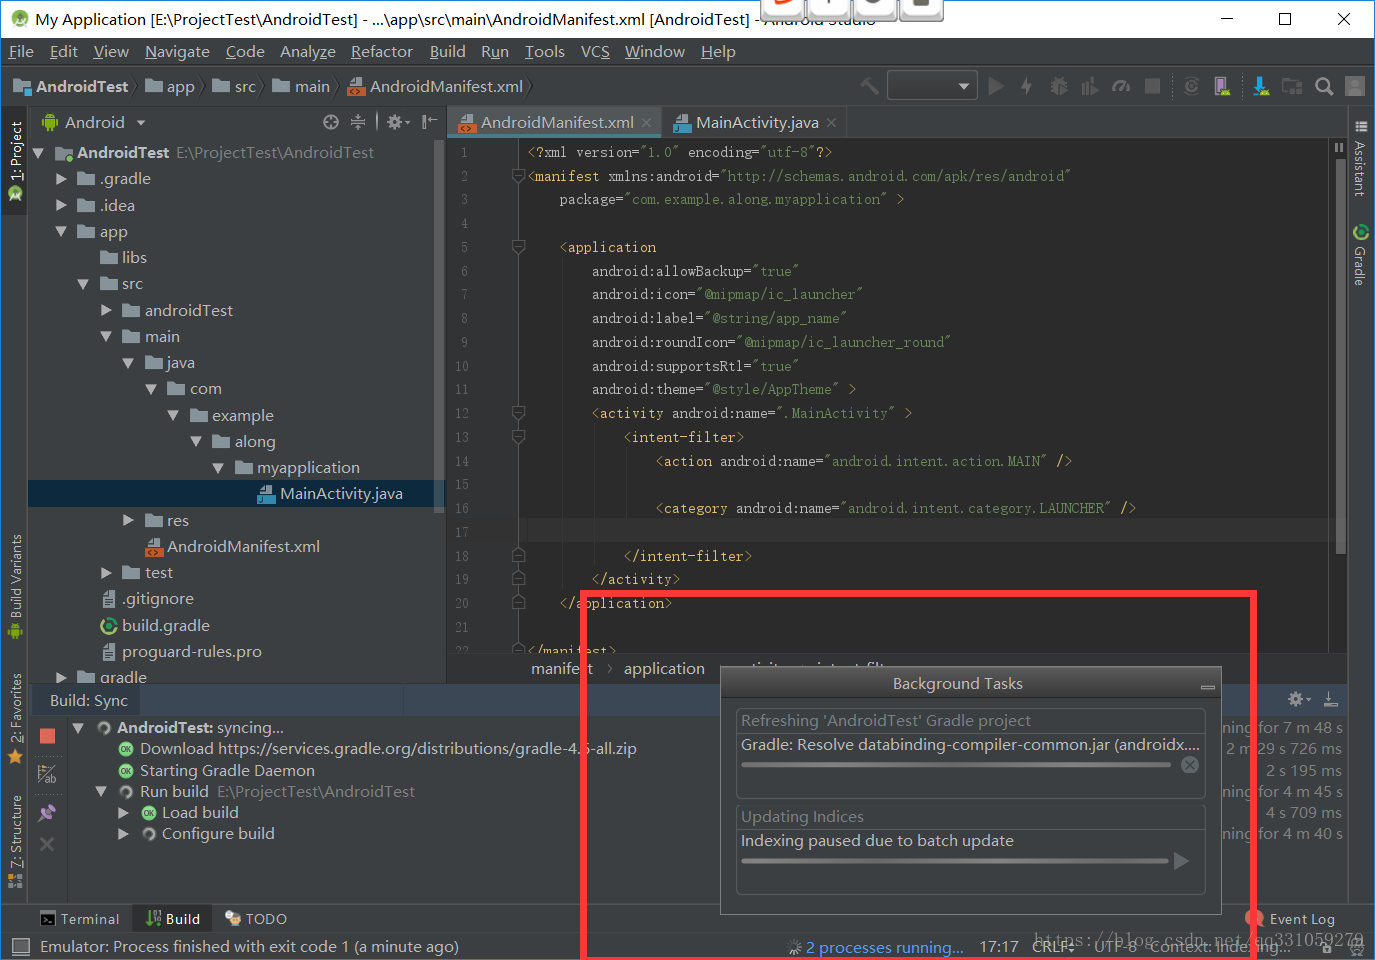The image size is (1375, 960).
Task: Toggle the 2: Favorites side panel
Action: (x=16, y=717)
